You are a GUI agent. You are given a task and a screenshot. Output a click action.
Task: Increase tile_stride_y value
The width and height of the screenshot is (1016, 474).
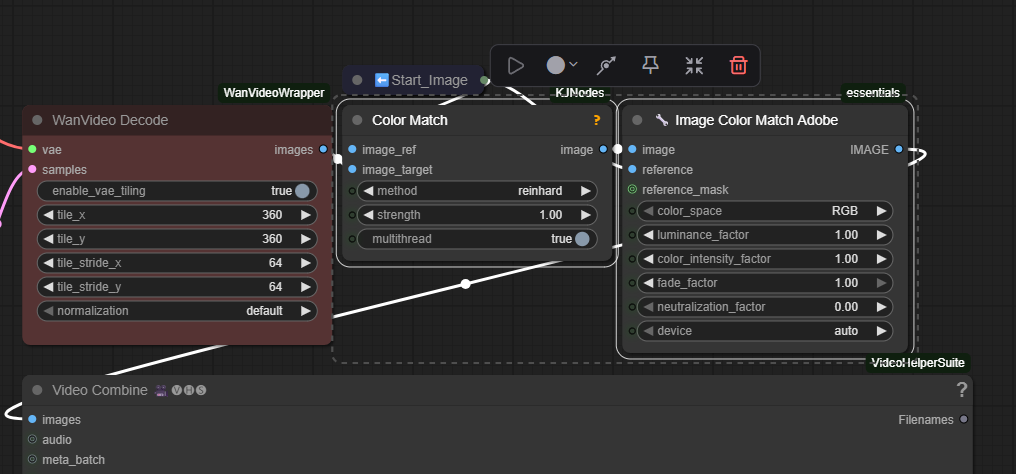306,287
